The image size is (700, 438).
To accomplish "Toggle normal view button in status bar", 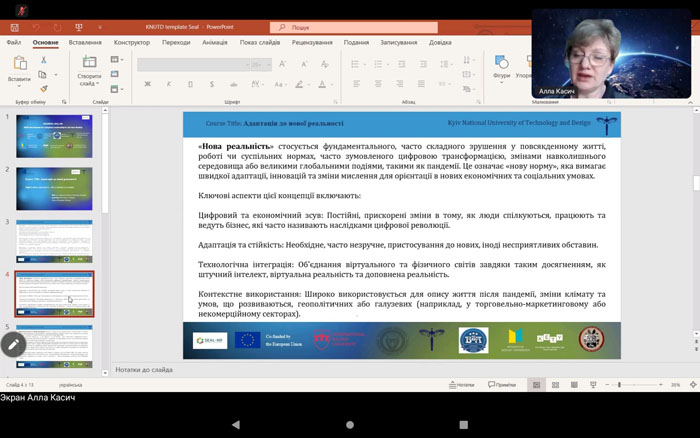I will [x=536, y=385].
